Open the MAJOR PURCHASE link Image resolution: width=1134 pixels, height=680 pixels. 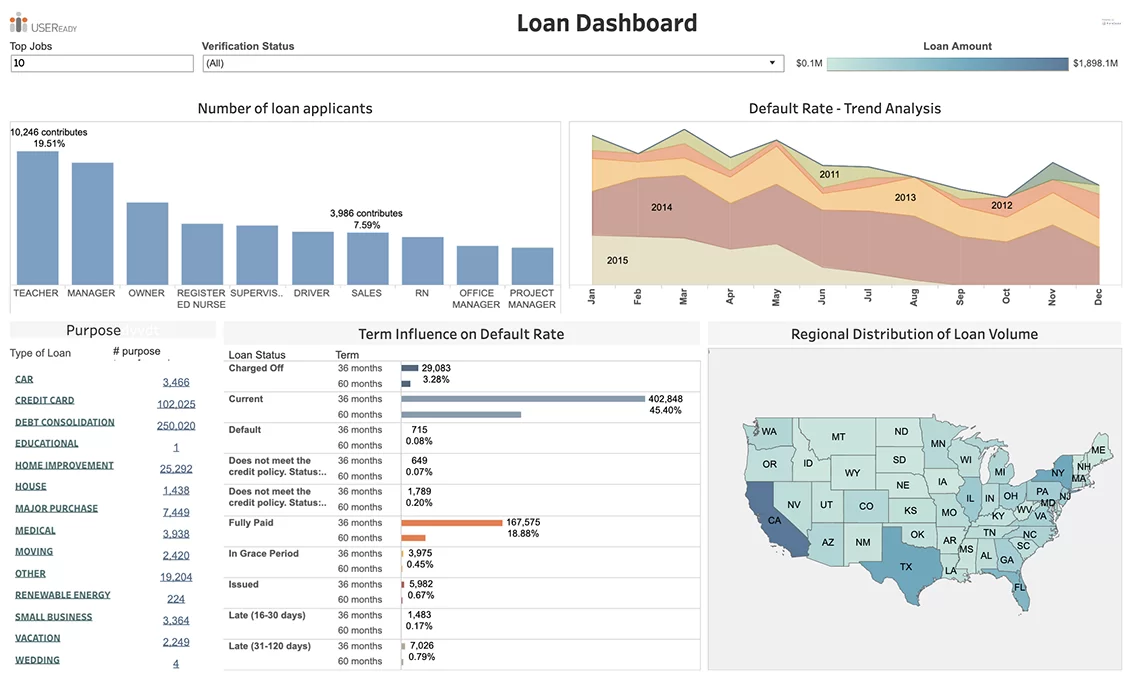tap(56, 509)
